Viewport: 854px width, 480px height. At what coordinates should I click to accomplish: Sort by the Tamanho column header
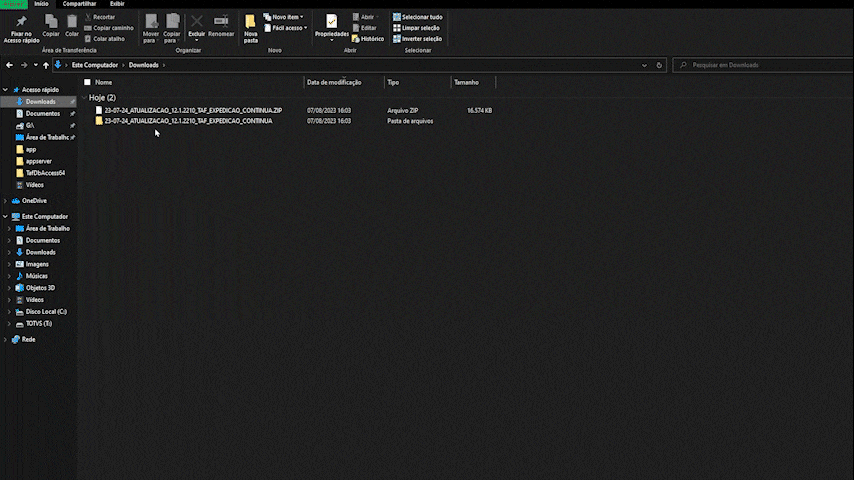point(467,82)
